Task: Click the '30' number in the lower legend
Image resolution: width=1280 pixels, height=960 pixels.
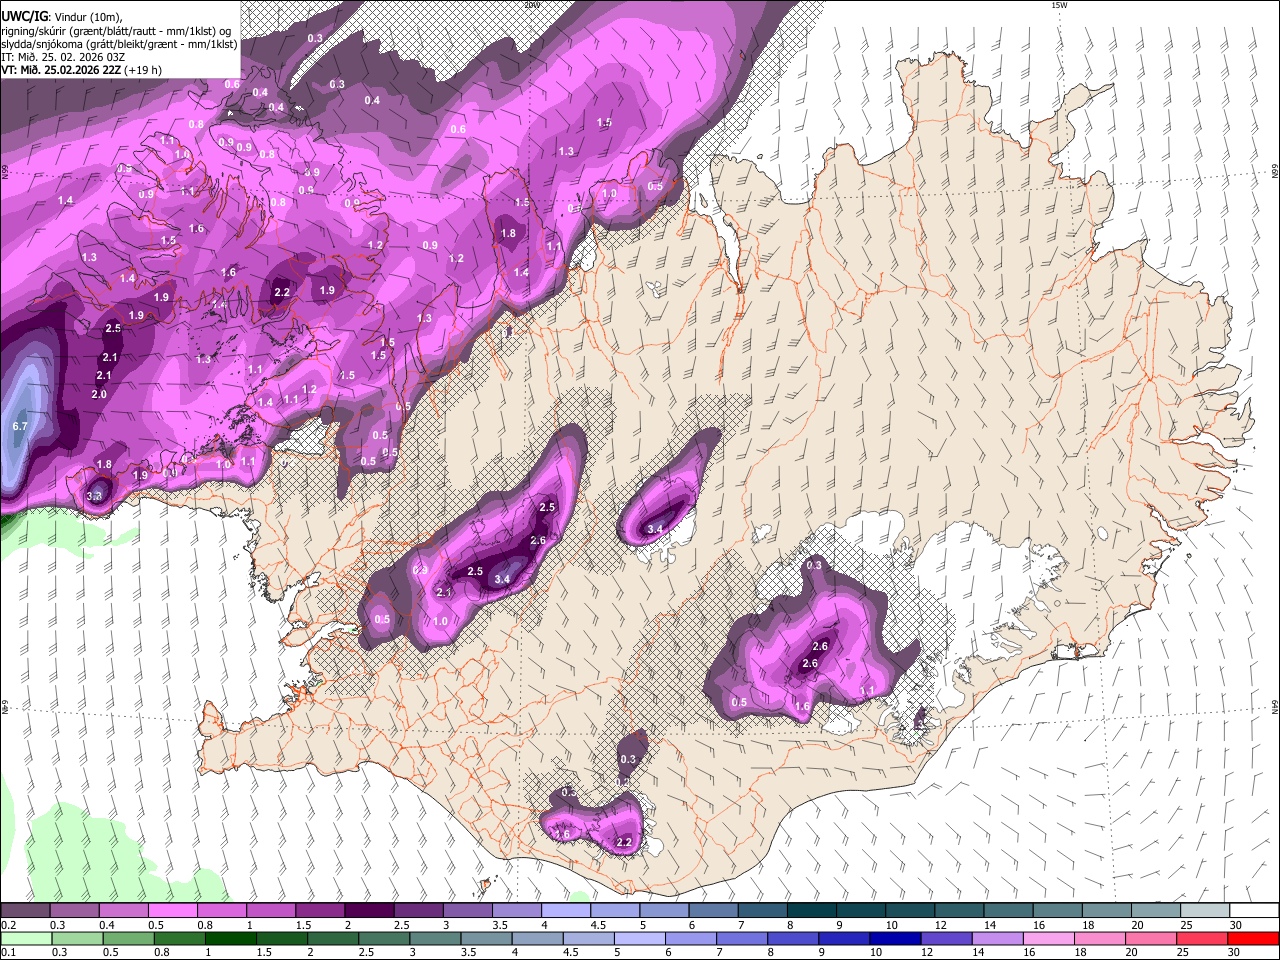Action: (x=1234, y=953)
